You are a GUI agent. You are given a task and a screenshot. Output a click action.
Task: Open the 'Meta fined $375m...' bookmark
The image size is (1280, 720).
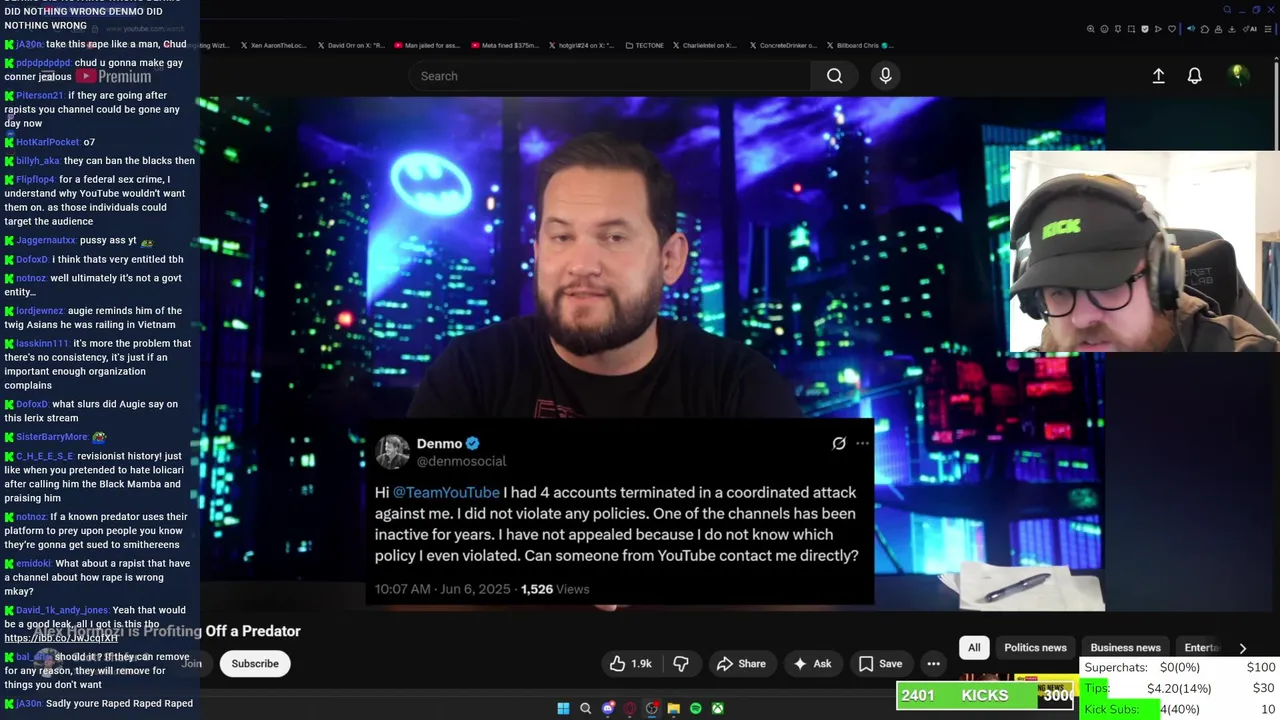507,45
